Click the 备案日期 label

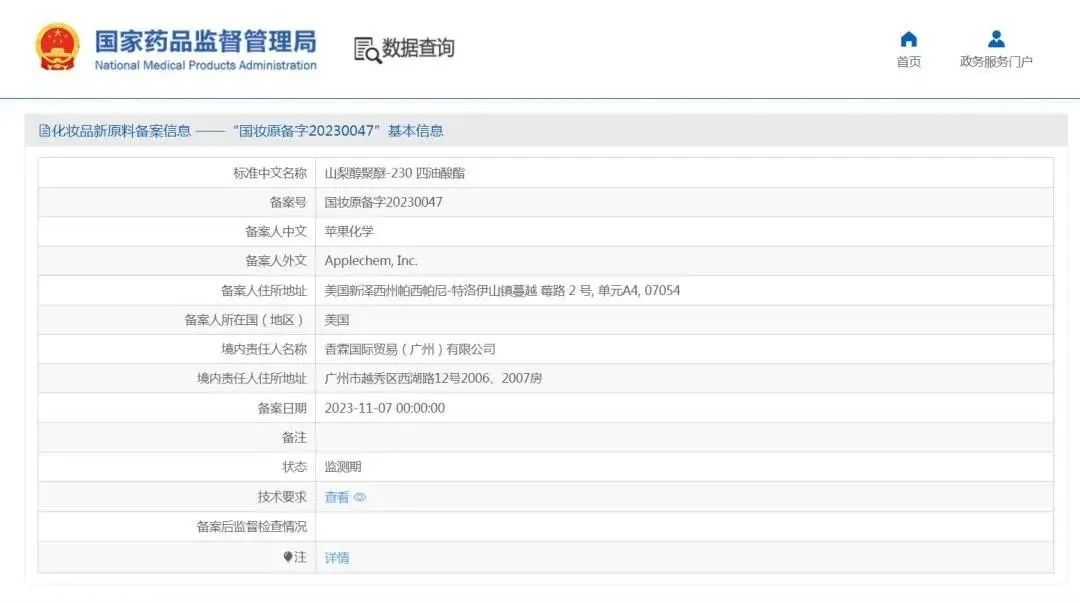[282, 408]
